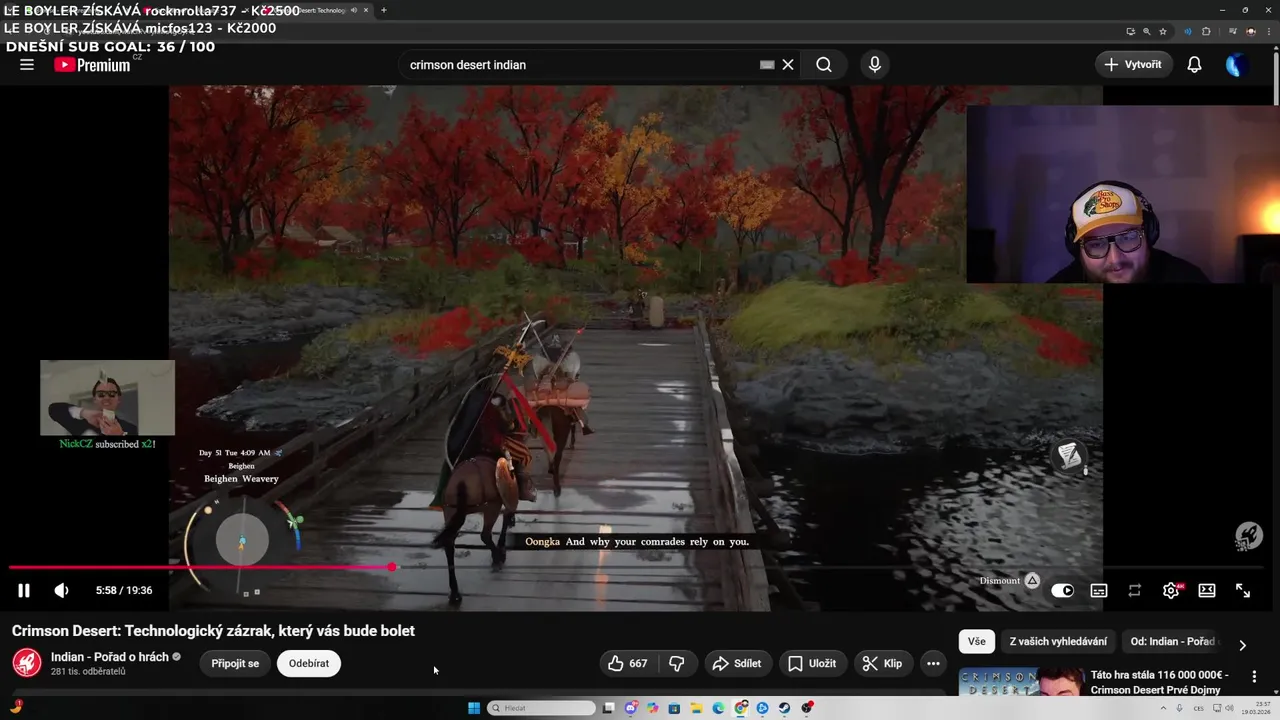The width and height of the screenshot is (1280, 720).
Task: Select the 'Od: Indian - Pořad' chip
Action: point(1172,641)
